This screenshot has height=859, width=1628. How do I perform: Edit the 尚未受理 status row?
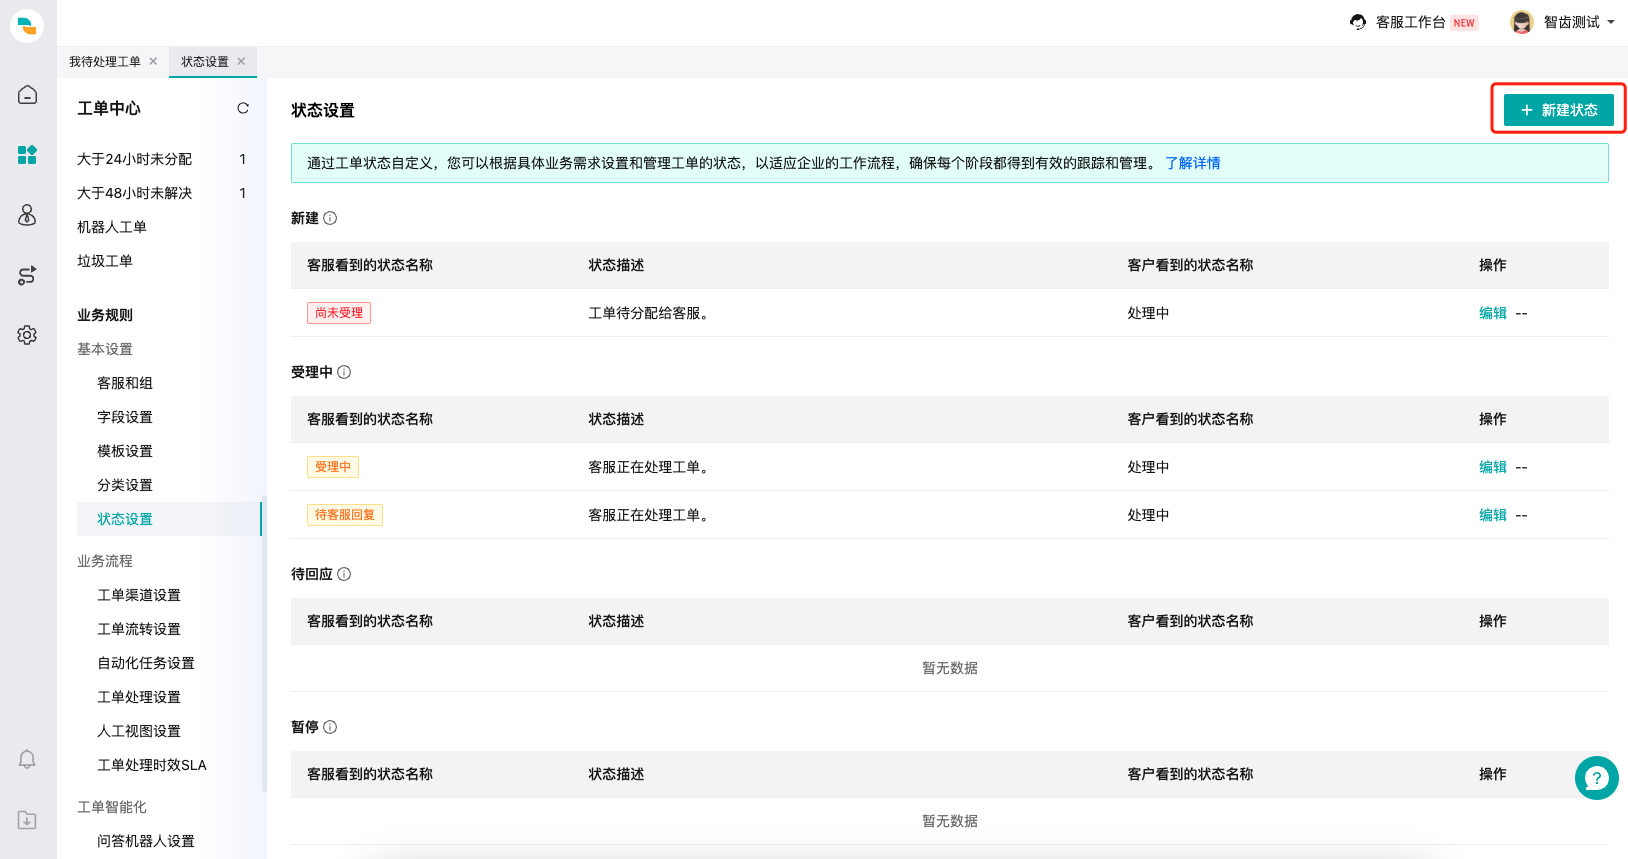coord(1492,313)
